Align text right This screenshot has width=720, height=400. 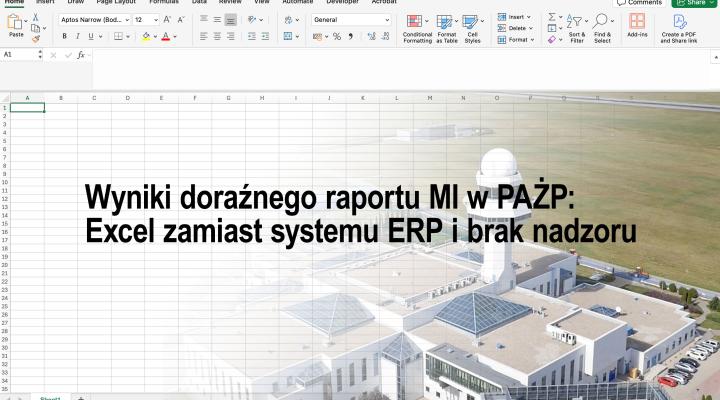point(231,36)
